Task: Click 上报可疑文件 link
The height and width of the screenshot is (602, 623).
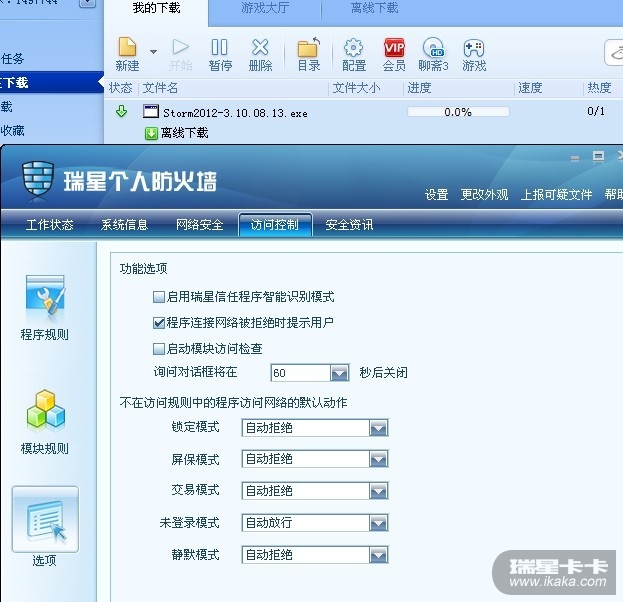Action: coord(556,195)
